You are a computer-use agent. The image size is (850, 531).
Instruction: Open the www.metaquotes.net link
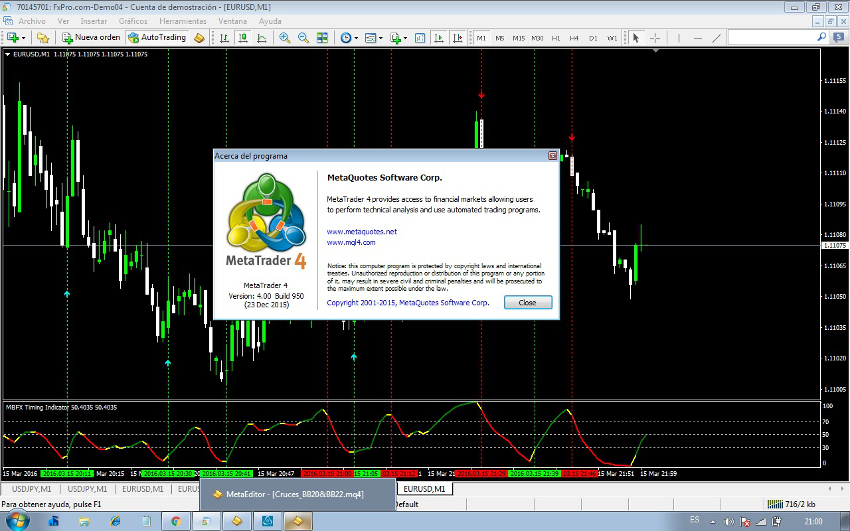(361, 231)
